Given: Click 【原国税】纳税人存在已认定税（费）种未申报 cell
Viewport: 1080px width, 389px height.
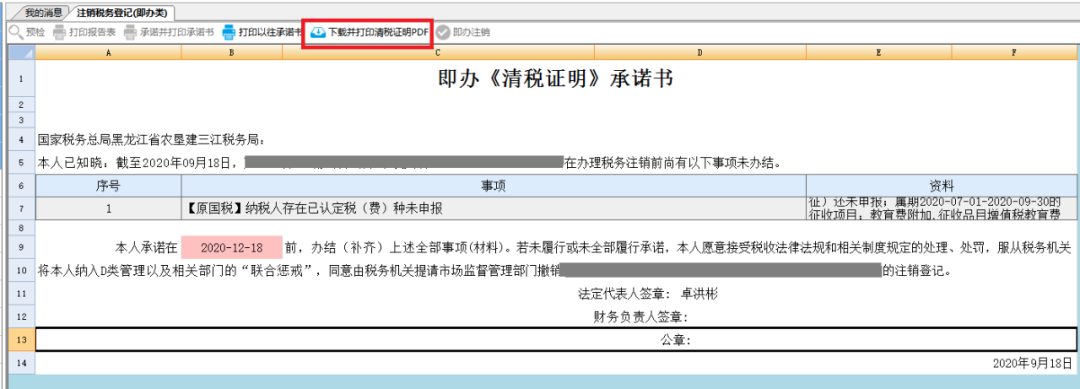Looking at the screenshot, I should (494, 209).
